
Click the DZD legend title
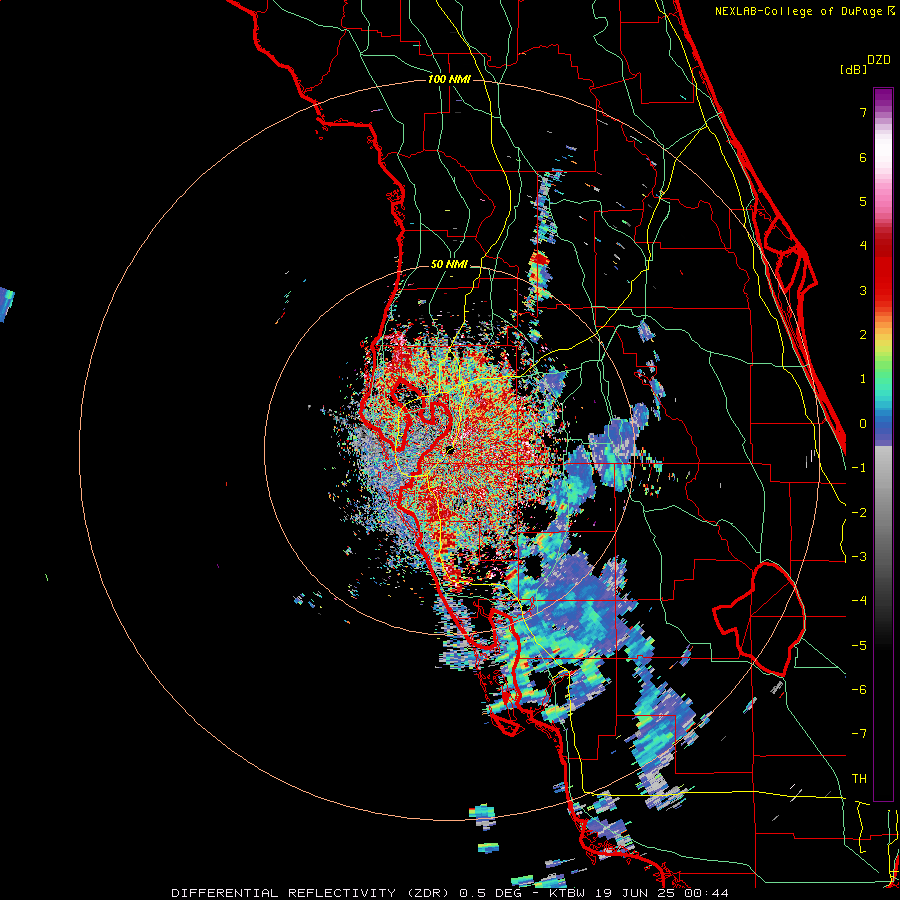[879, 60]
